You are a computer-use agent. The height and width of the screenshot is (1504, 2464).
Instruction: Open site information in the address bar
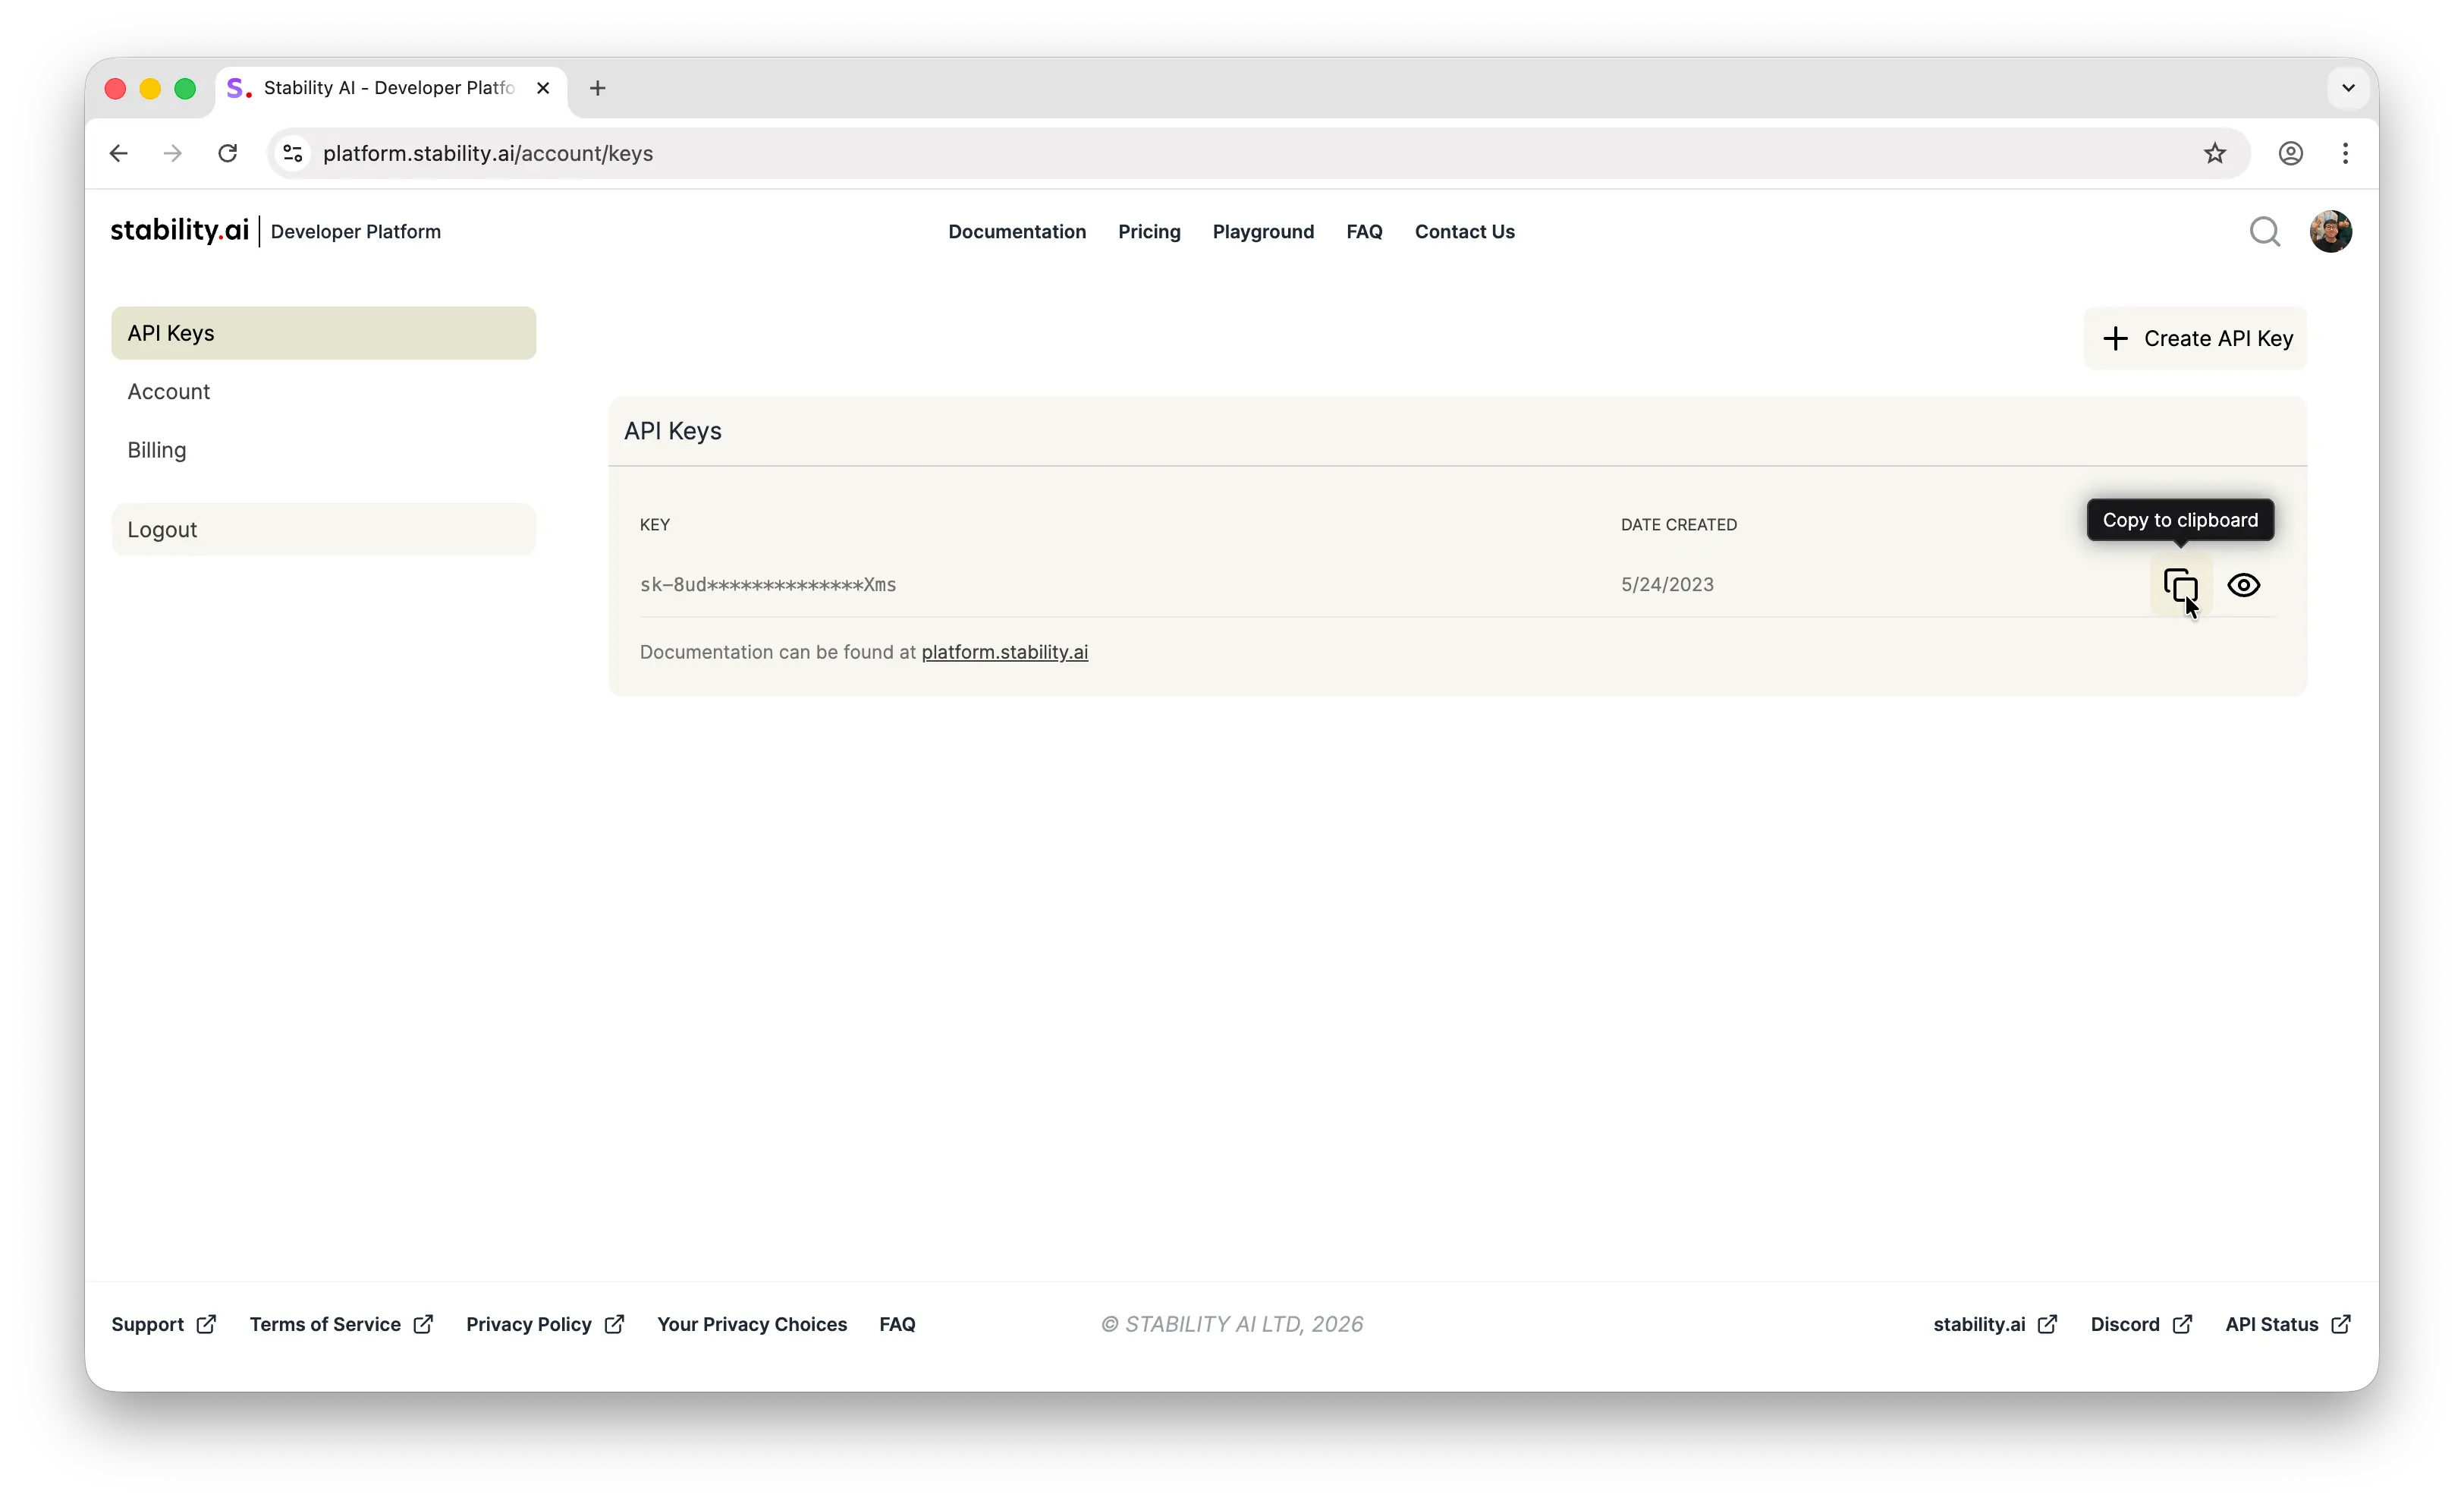coord(292,153)
